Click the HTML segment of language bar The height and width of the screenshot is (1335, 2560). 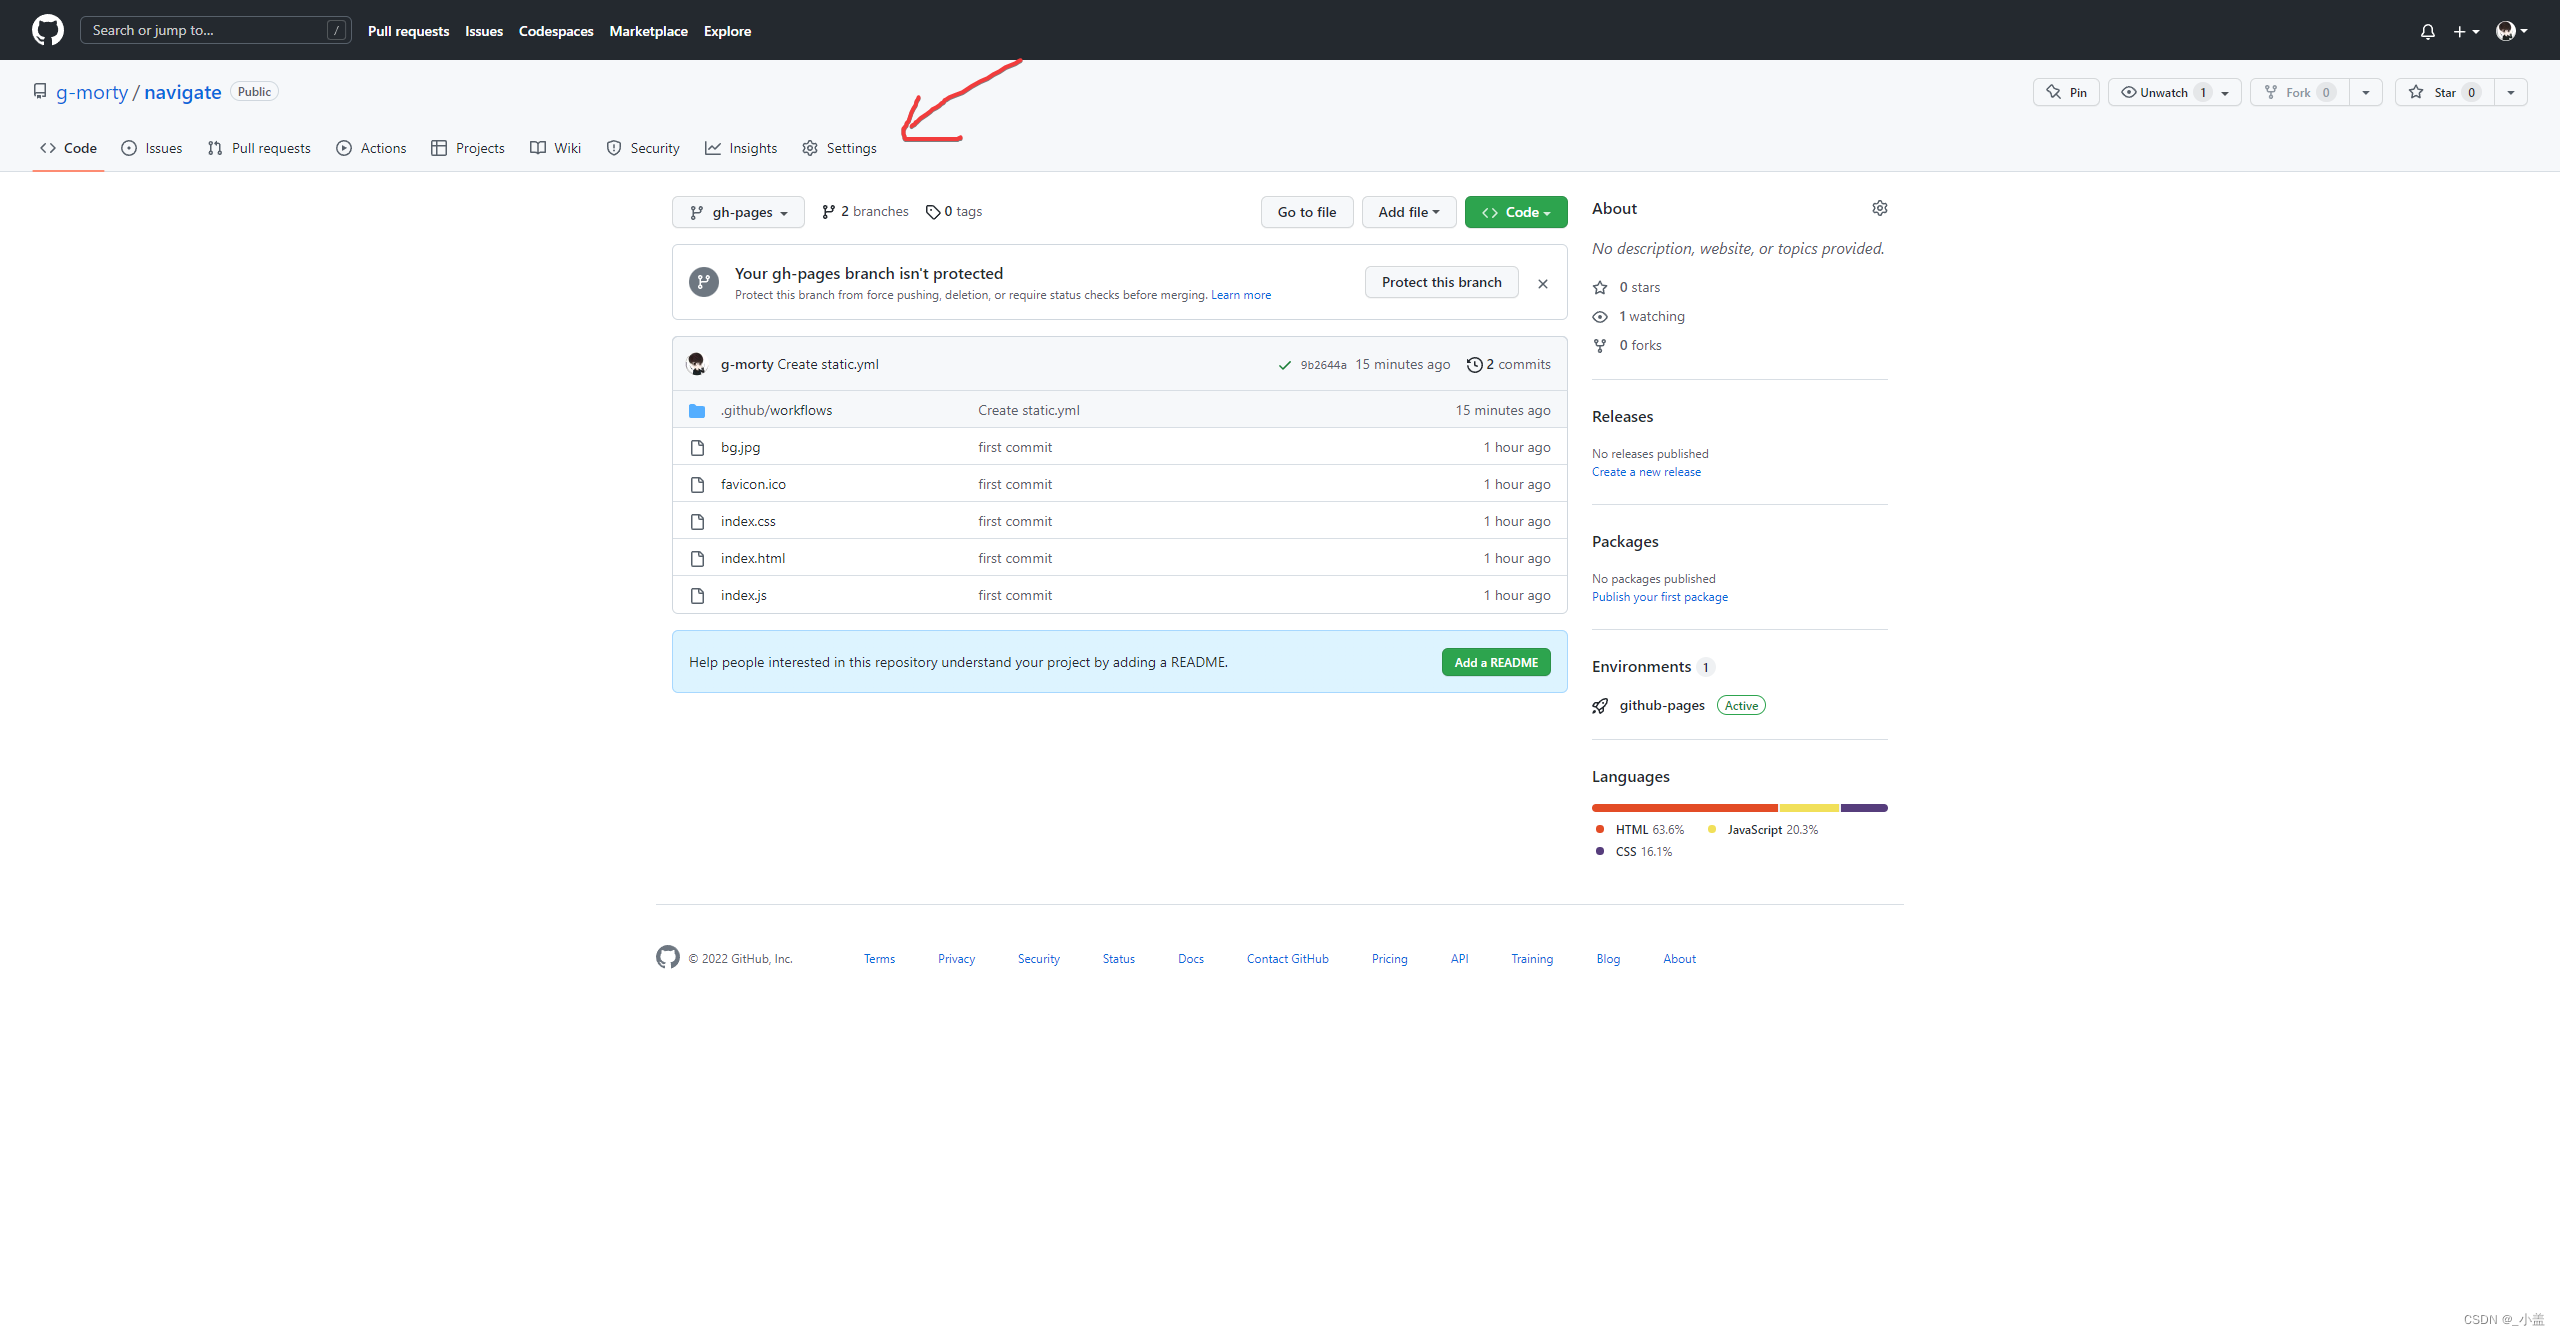[x=1684, y=807]
